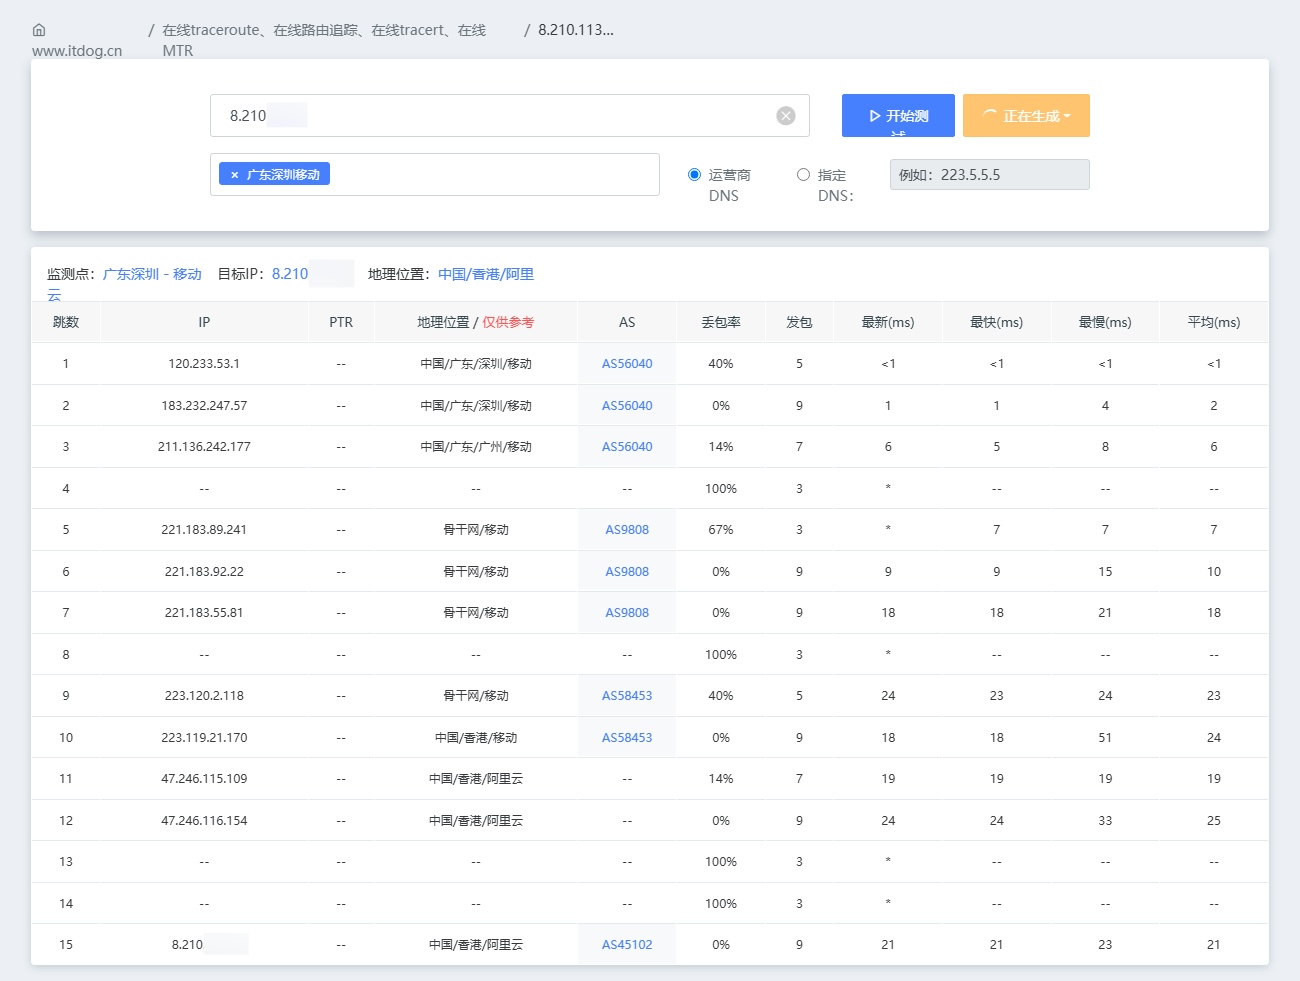Click the 最慢(ms) column header
Screen dimensions: 1300x981
tap(1105, 322)
